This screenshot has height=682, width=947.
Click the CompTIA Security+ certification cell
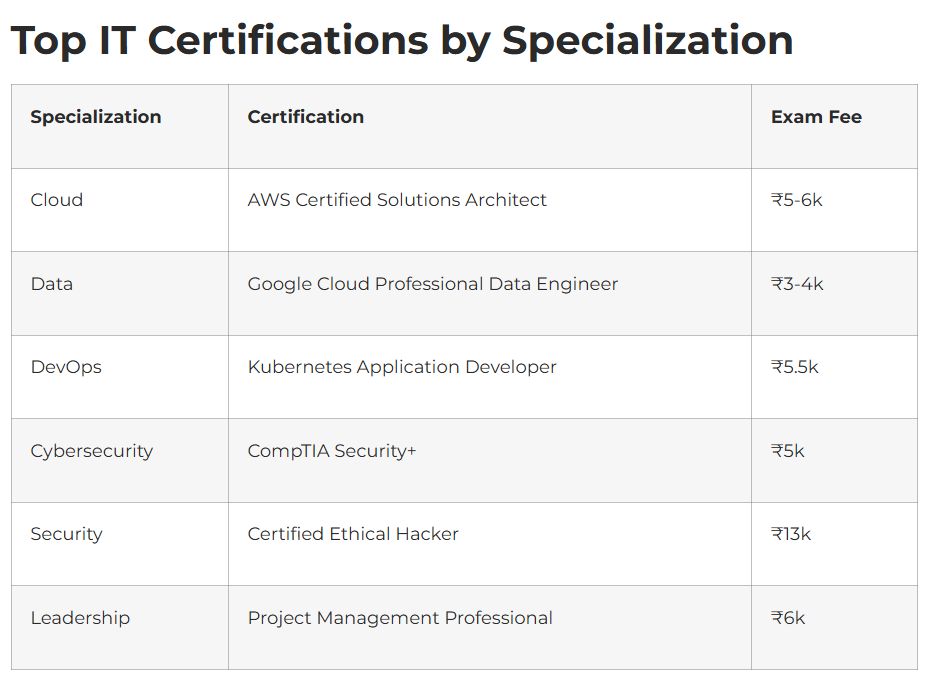pyautogui.click(x=332, y=451)
